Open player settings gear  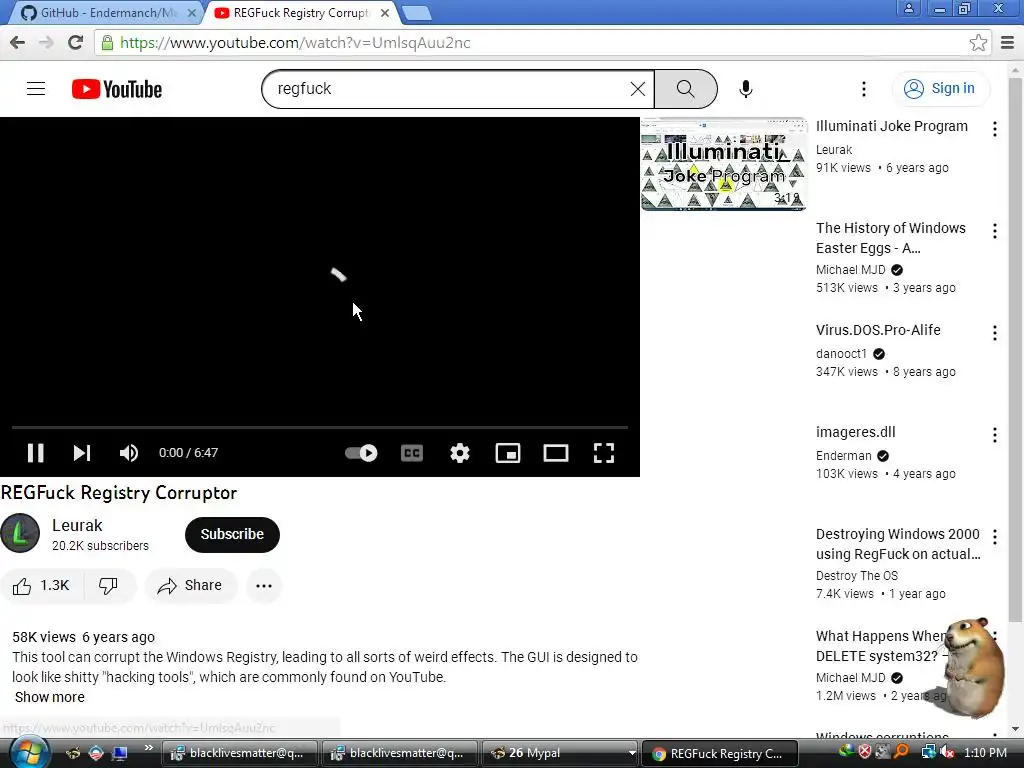coord(460,453)
